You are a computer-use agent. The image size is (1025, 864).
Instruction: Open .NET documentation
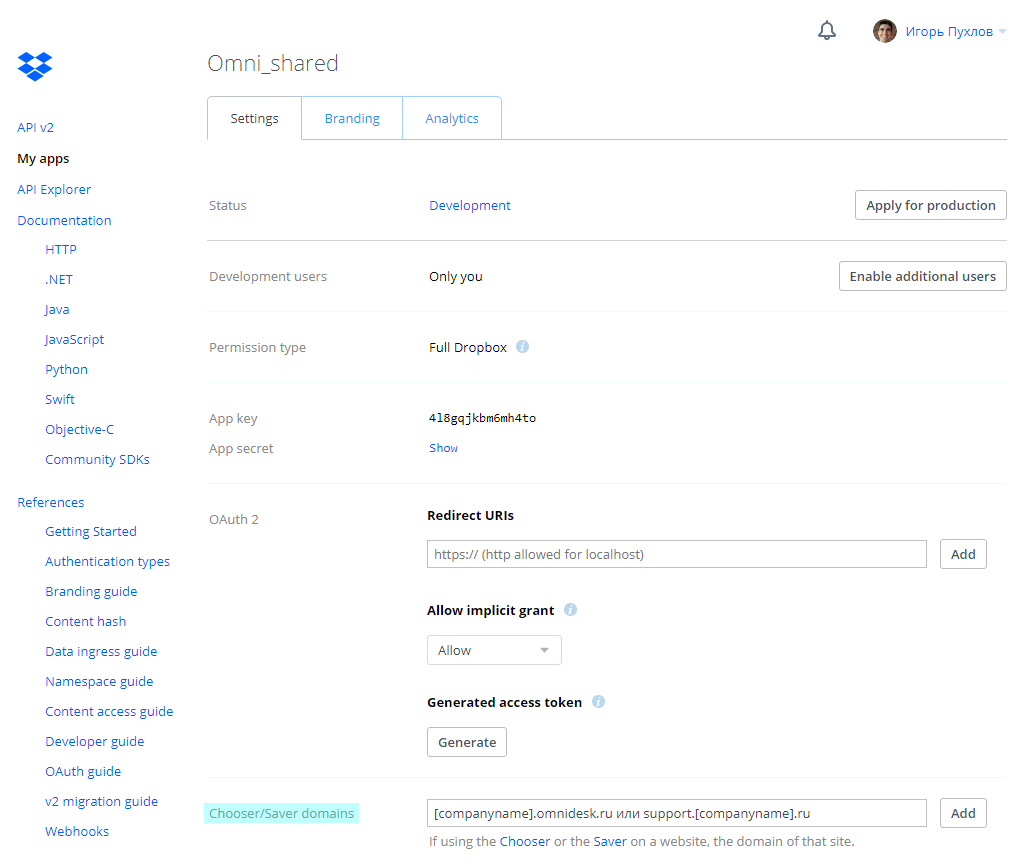(59, 280)
